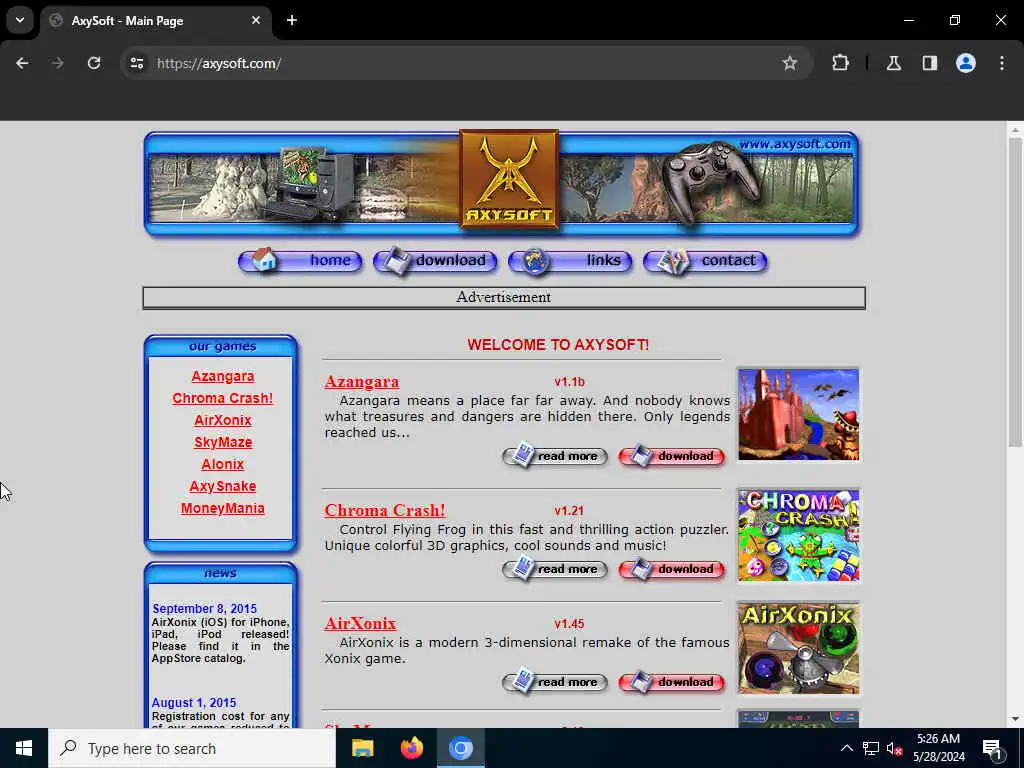The height and width of the screenshot is (768, 1024).
Task: Open the muted volume tray icon
Action: click(894, 748)
